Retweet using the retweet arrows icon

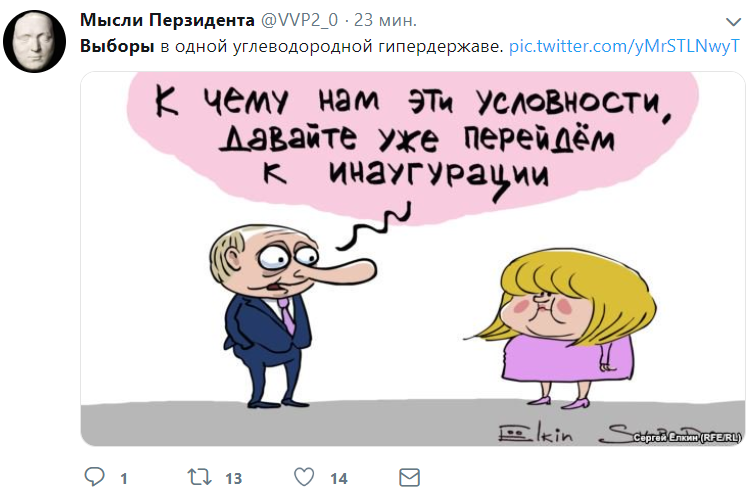pos(199,477)
